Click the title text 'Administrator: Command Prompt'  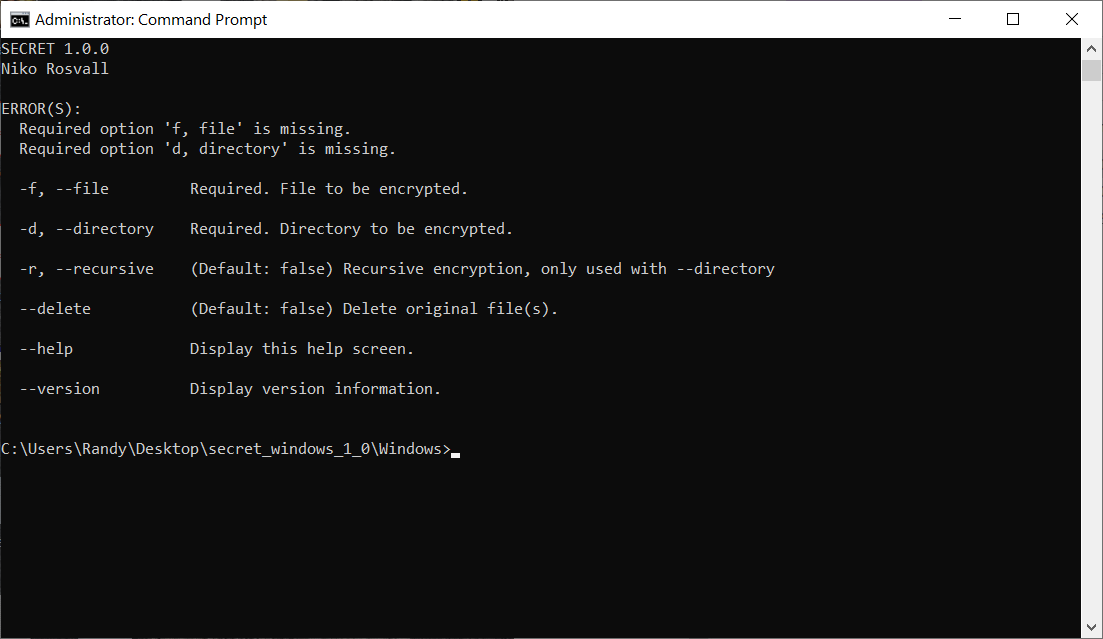coord(151,20)
